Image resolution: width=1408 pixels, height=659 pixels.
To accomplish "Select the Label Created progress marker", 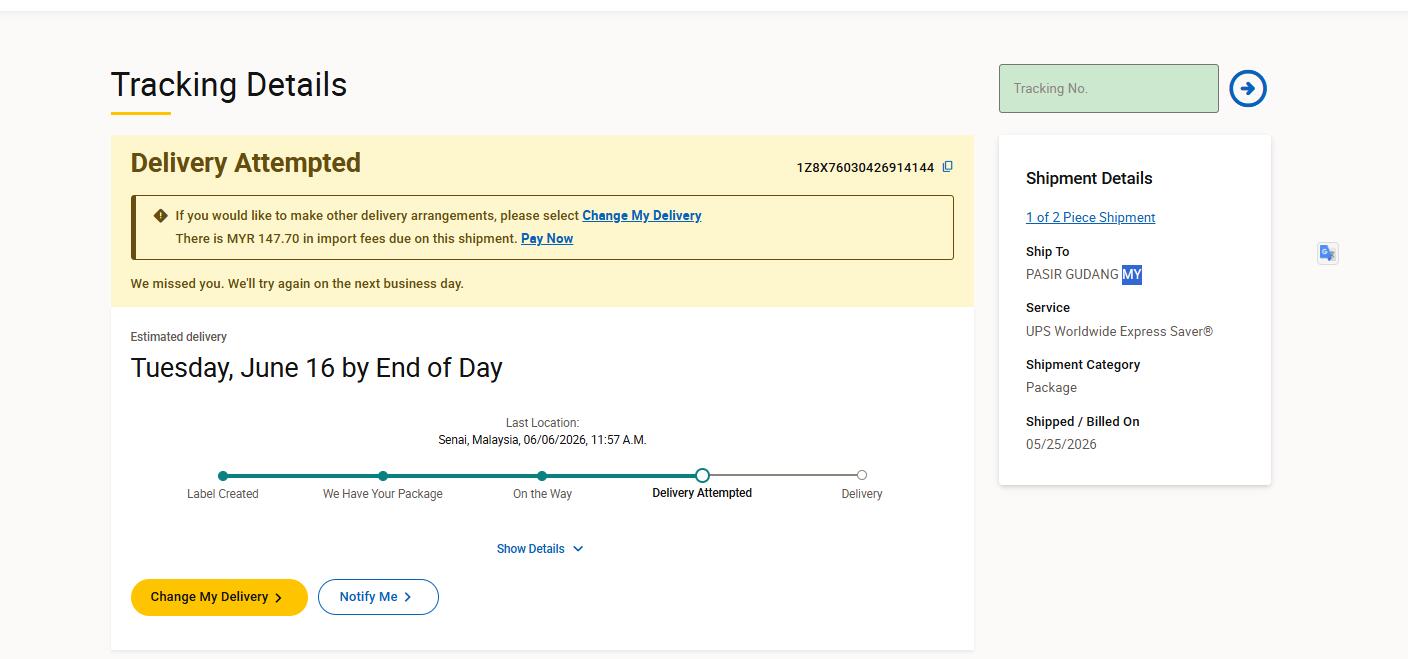I will tap(223, 476).
